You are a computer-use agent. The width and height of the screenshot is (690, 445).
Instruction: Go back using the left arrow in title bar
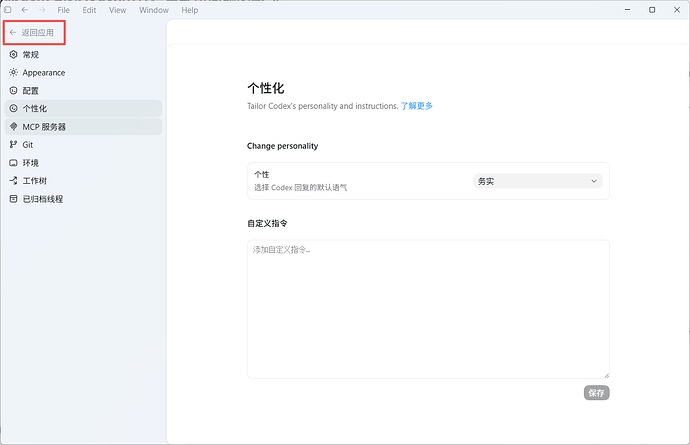25,10
